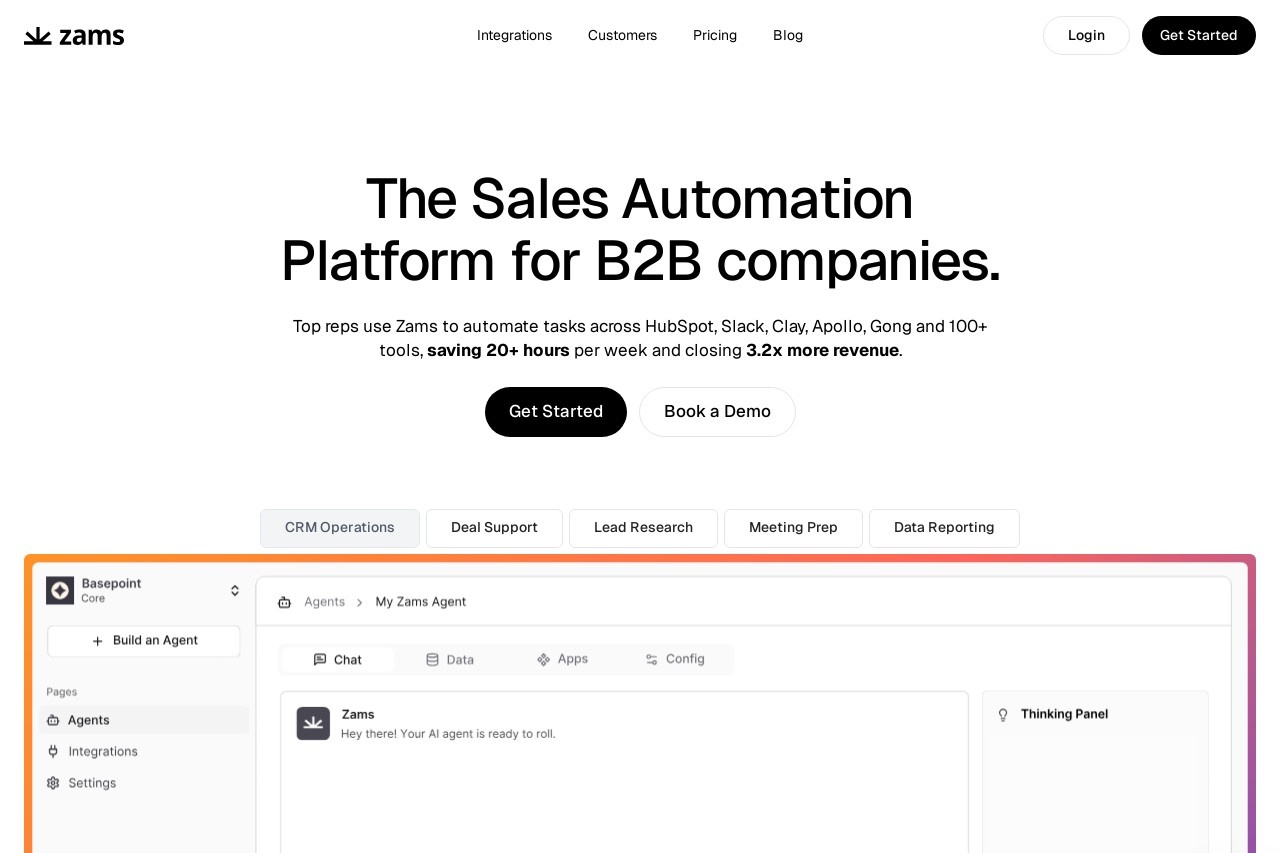Select the CRM Operations tab
This screenshot has width=1280, height=853.
340,528
